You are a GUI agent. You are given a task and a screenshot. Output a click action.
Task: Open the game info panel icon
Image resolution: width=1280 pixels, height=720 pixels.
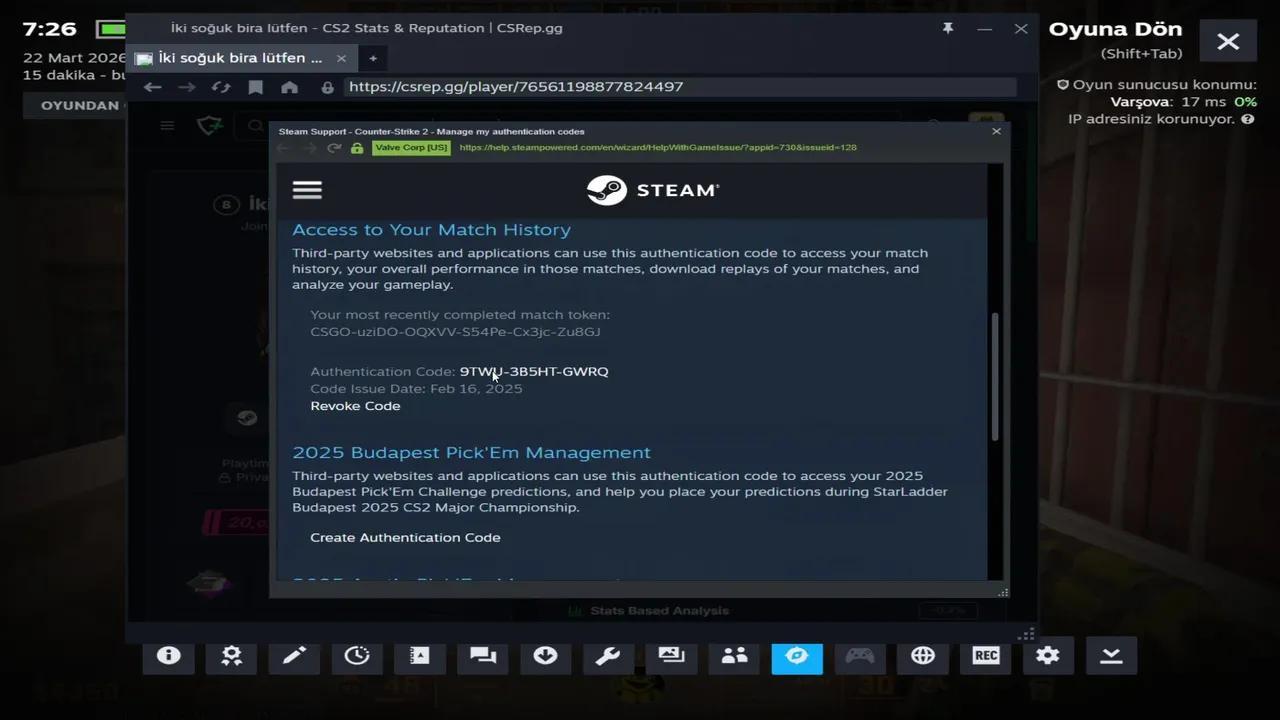pos(168,656)
